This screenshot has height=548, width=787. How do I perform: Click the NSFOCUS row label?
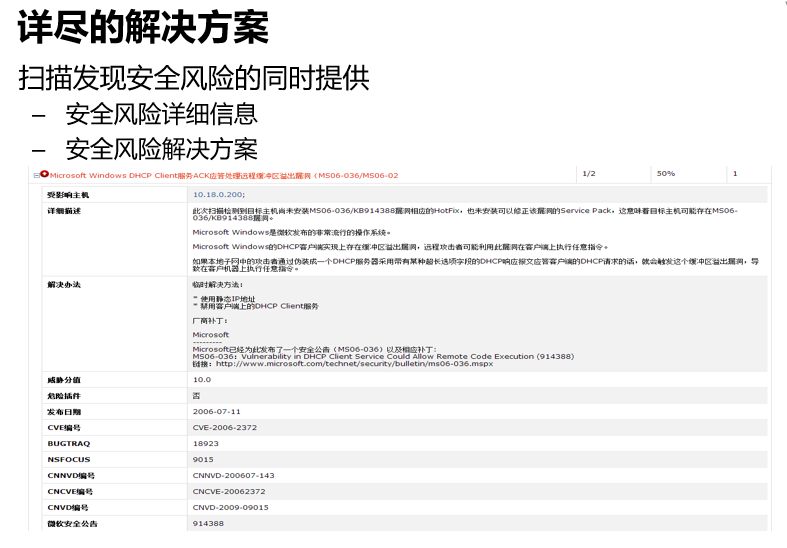click(69, 460)
